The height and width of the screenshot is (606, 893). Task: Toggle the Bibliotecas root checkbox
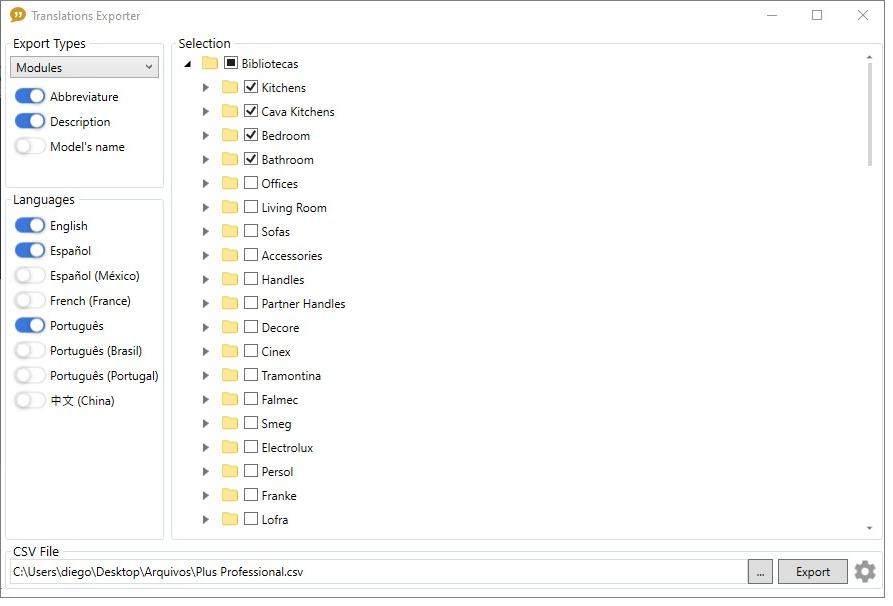[232, 63]
